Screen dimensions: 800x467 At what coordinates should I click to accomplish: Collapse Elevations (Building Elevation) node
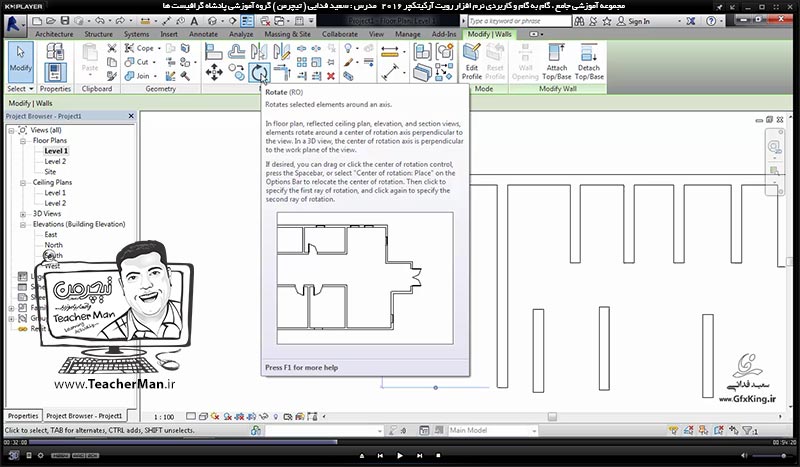23,225
